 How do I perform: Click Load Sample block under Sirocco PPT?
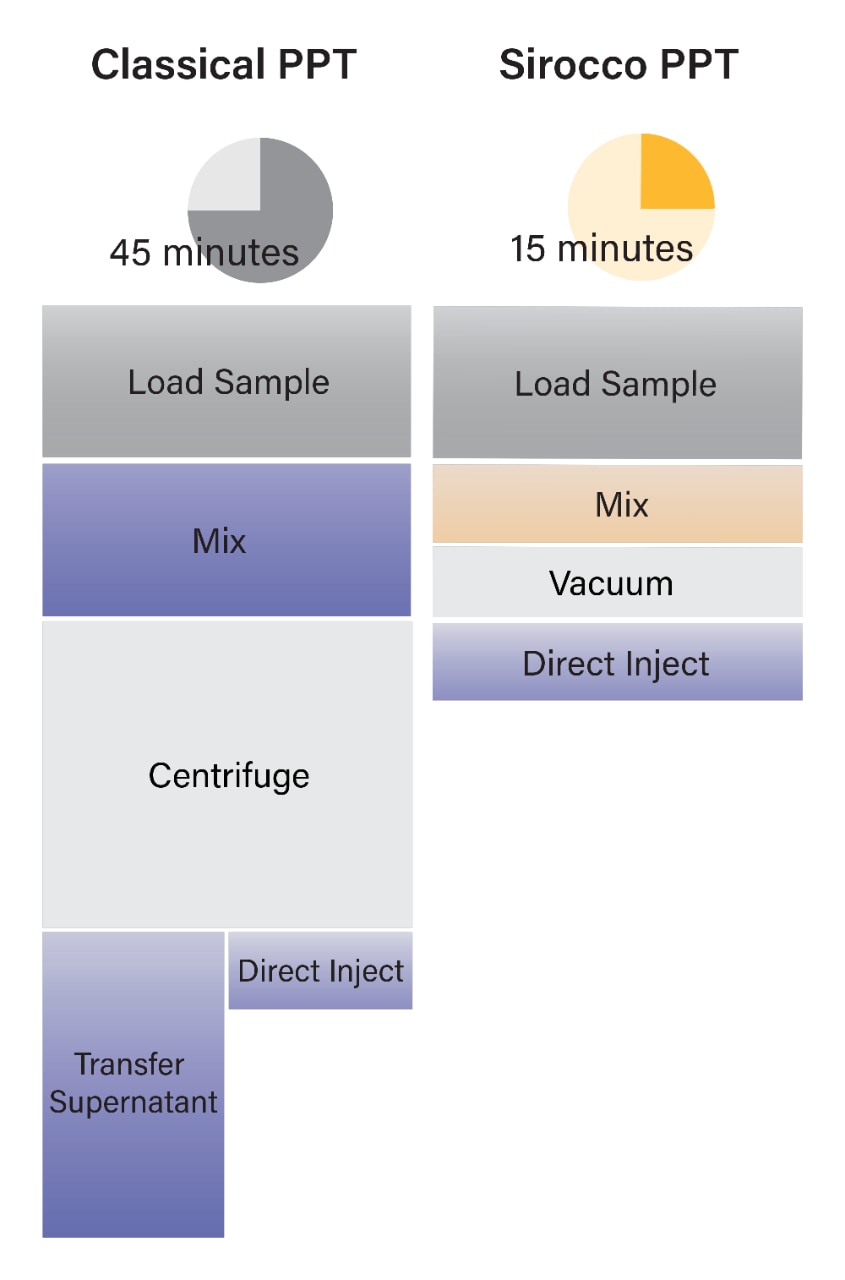(617, 383)
